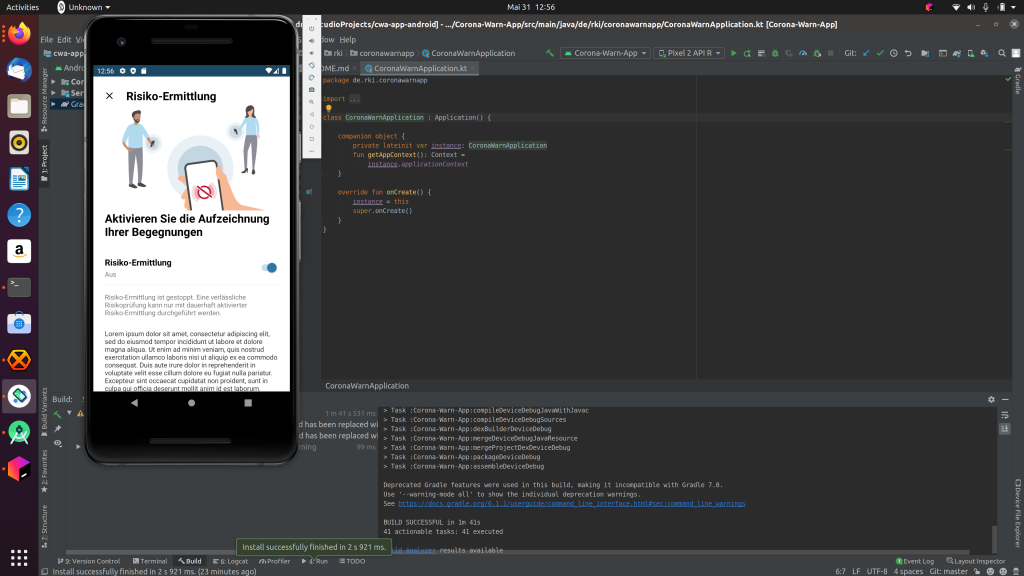This screenshot has height=576, width=1024.
Task: Open Search Everywhere with the magnifier icon
Action: tap(1002, 51)
